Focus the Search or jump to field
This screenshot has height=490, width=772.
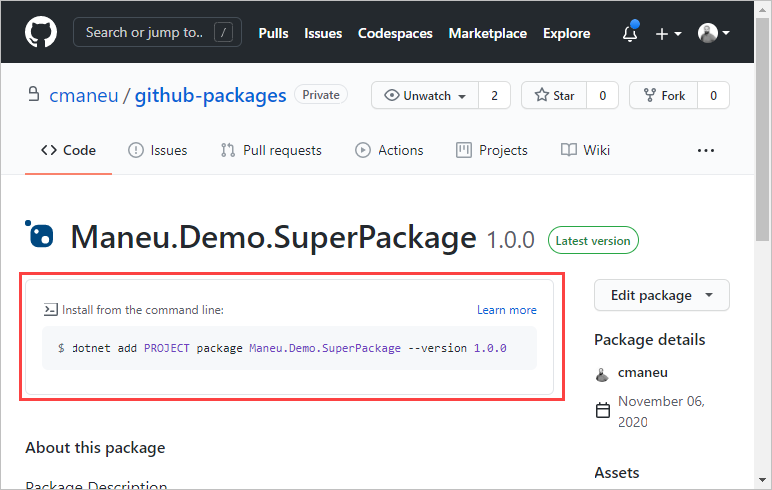click(x=157, y=33)
